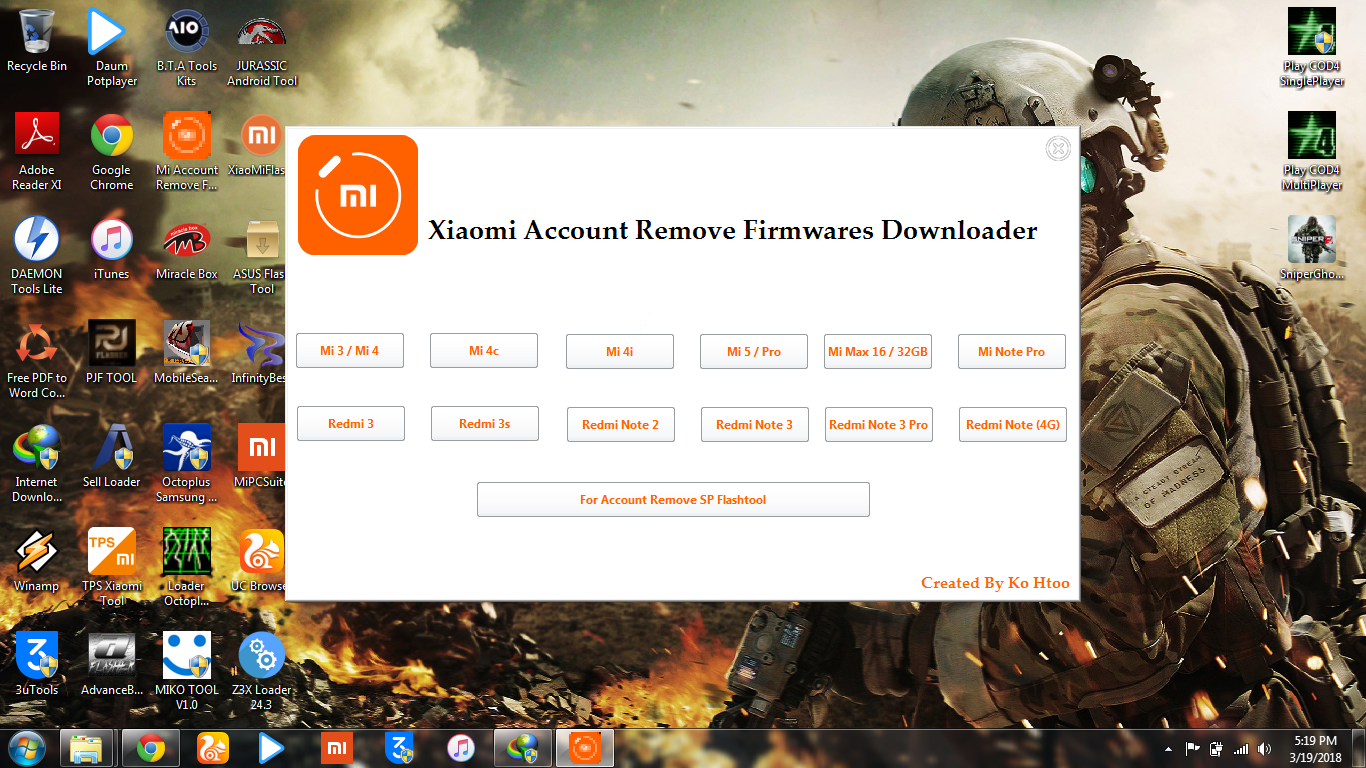This screenshot has height=768, width=1366.
Task: Open the Redmi Note 3 Pro option
Action: click(x=879, y=425)
